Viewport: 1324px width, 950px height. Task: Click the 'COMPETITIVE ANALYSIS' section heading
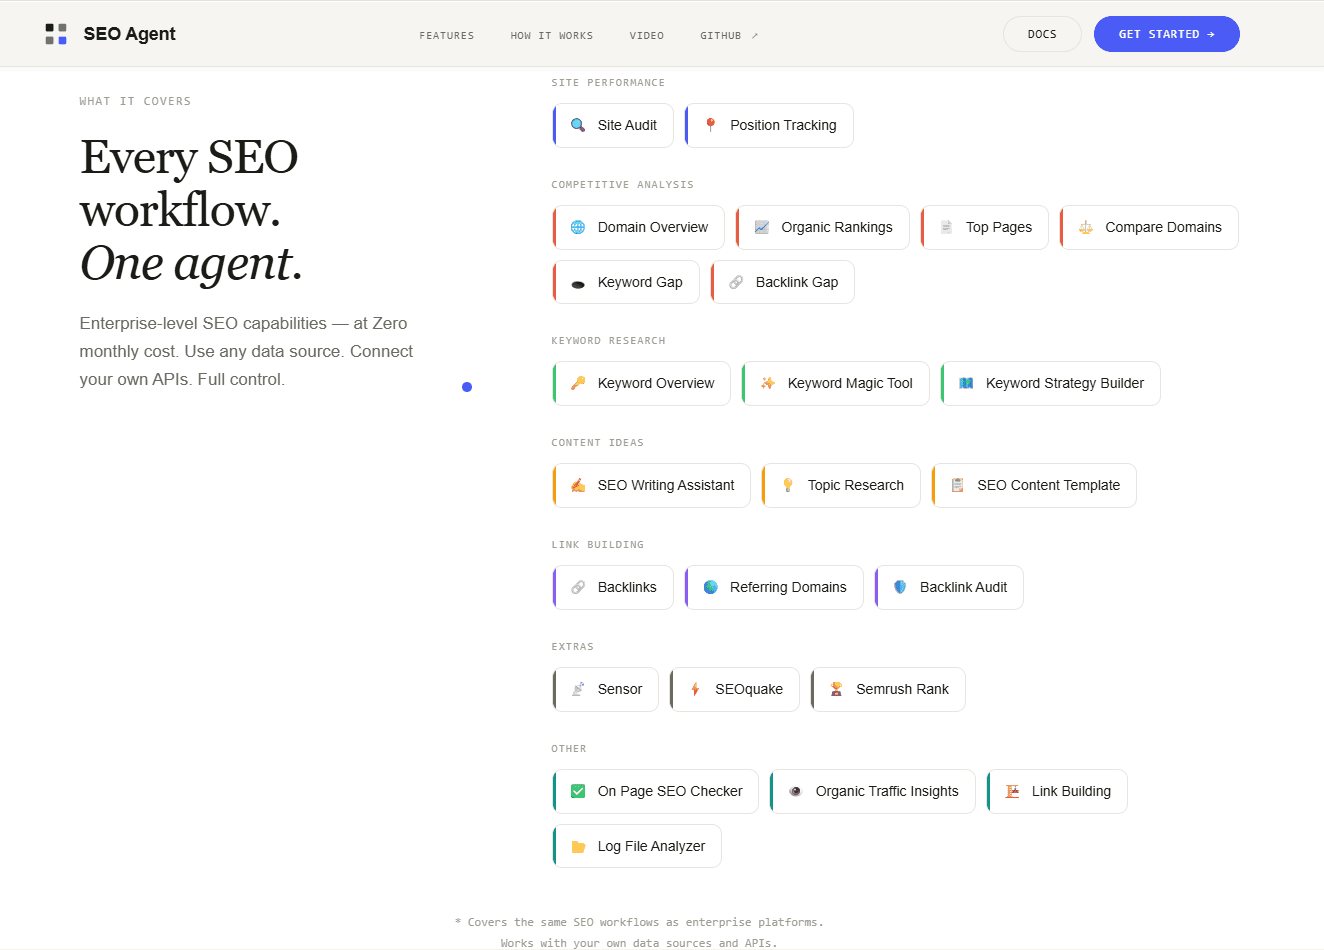(x=622, y=185)
